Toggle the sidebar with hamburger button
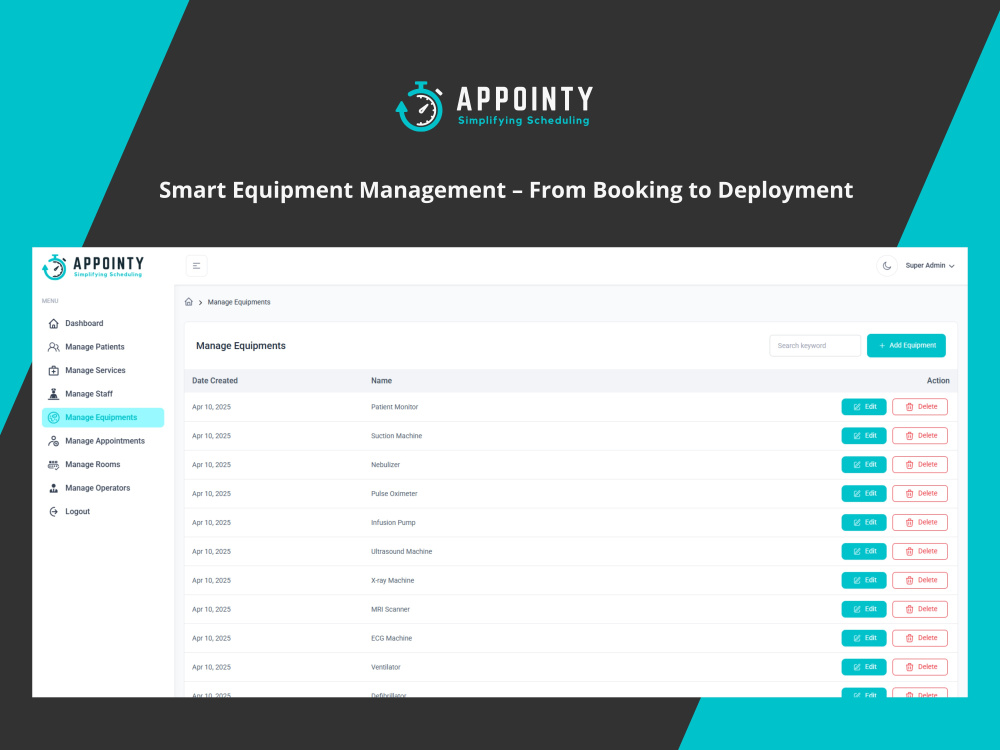1000x750 pixels. 196,266
